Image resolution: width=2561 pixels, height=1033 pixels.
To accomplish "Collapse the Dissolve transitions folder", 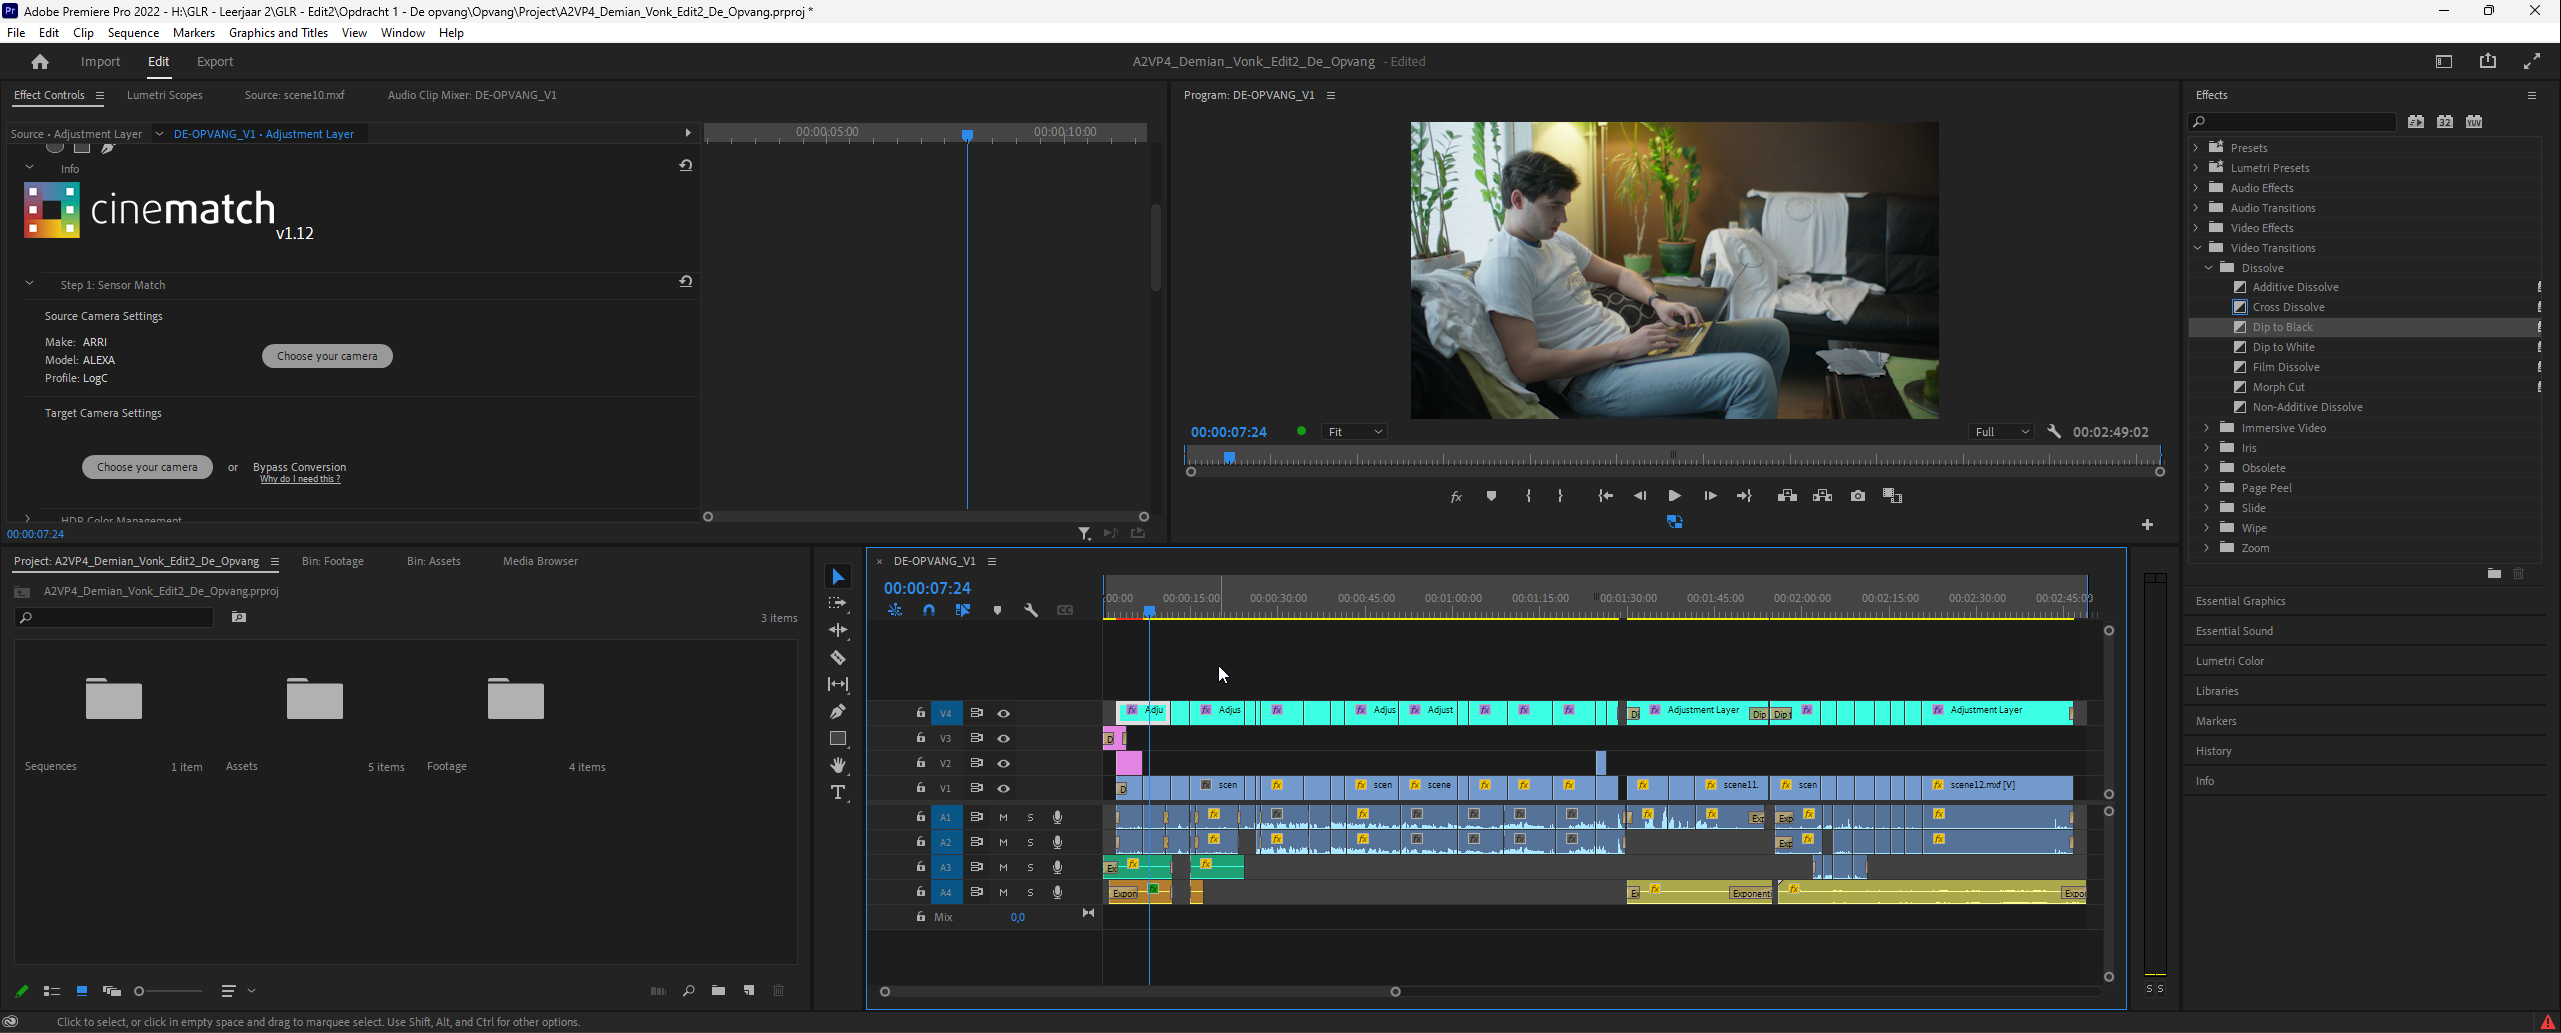I will coord(2208,268).
